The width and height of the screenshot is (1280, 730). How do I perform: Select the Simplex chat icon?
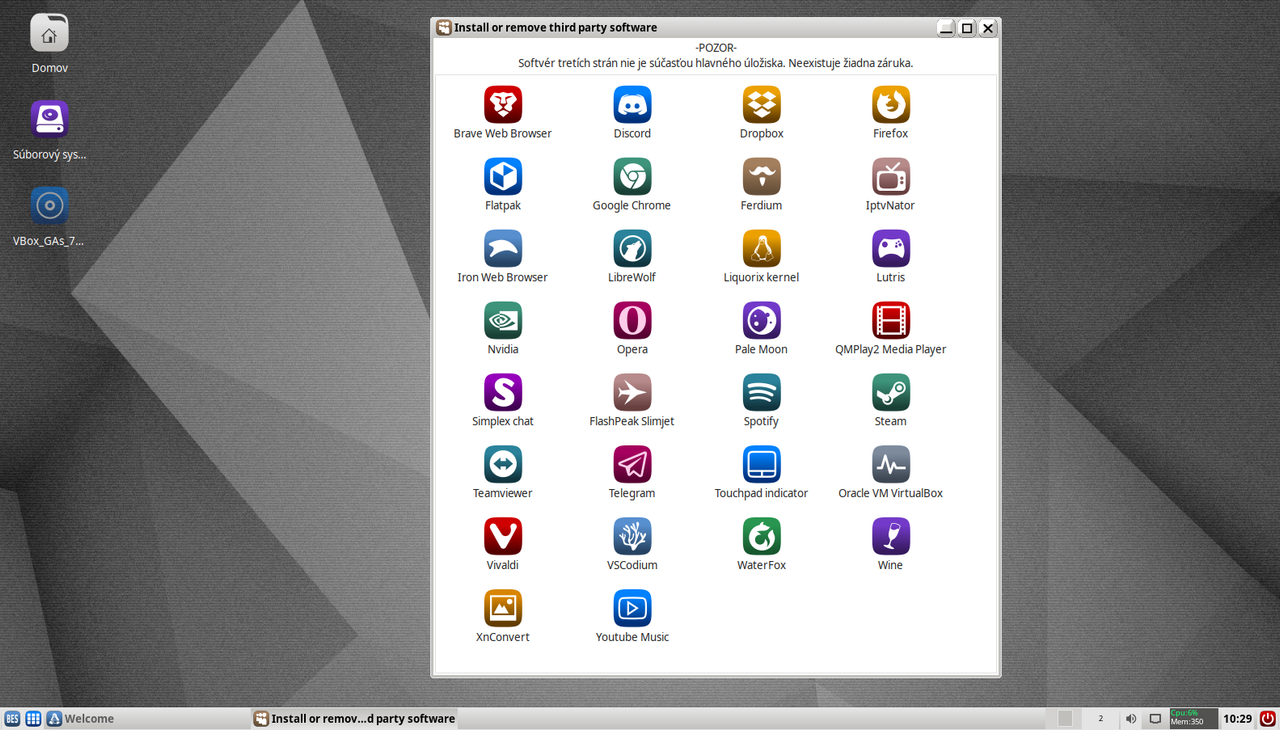coord(503,392)
